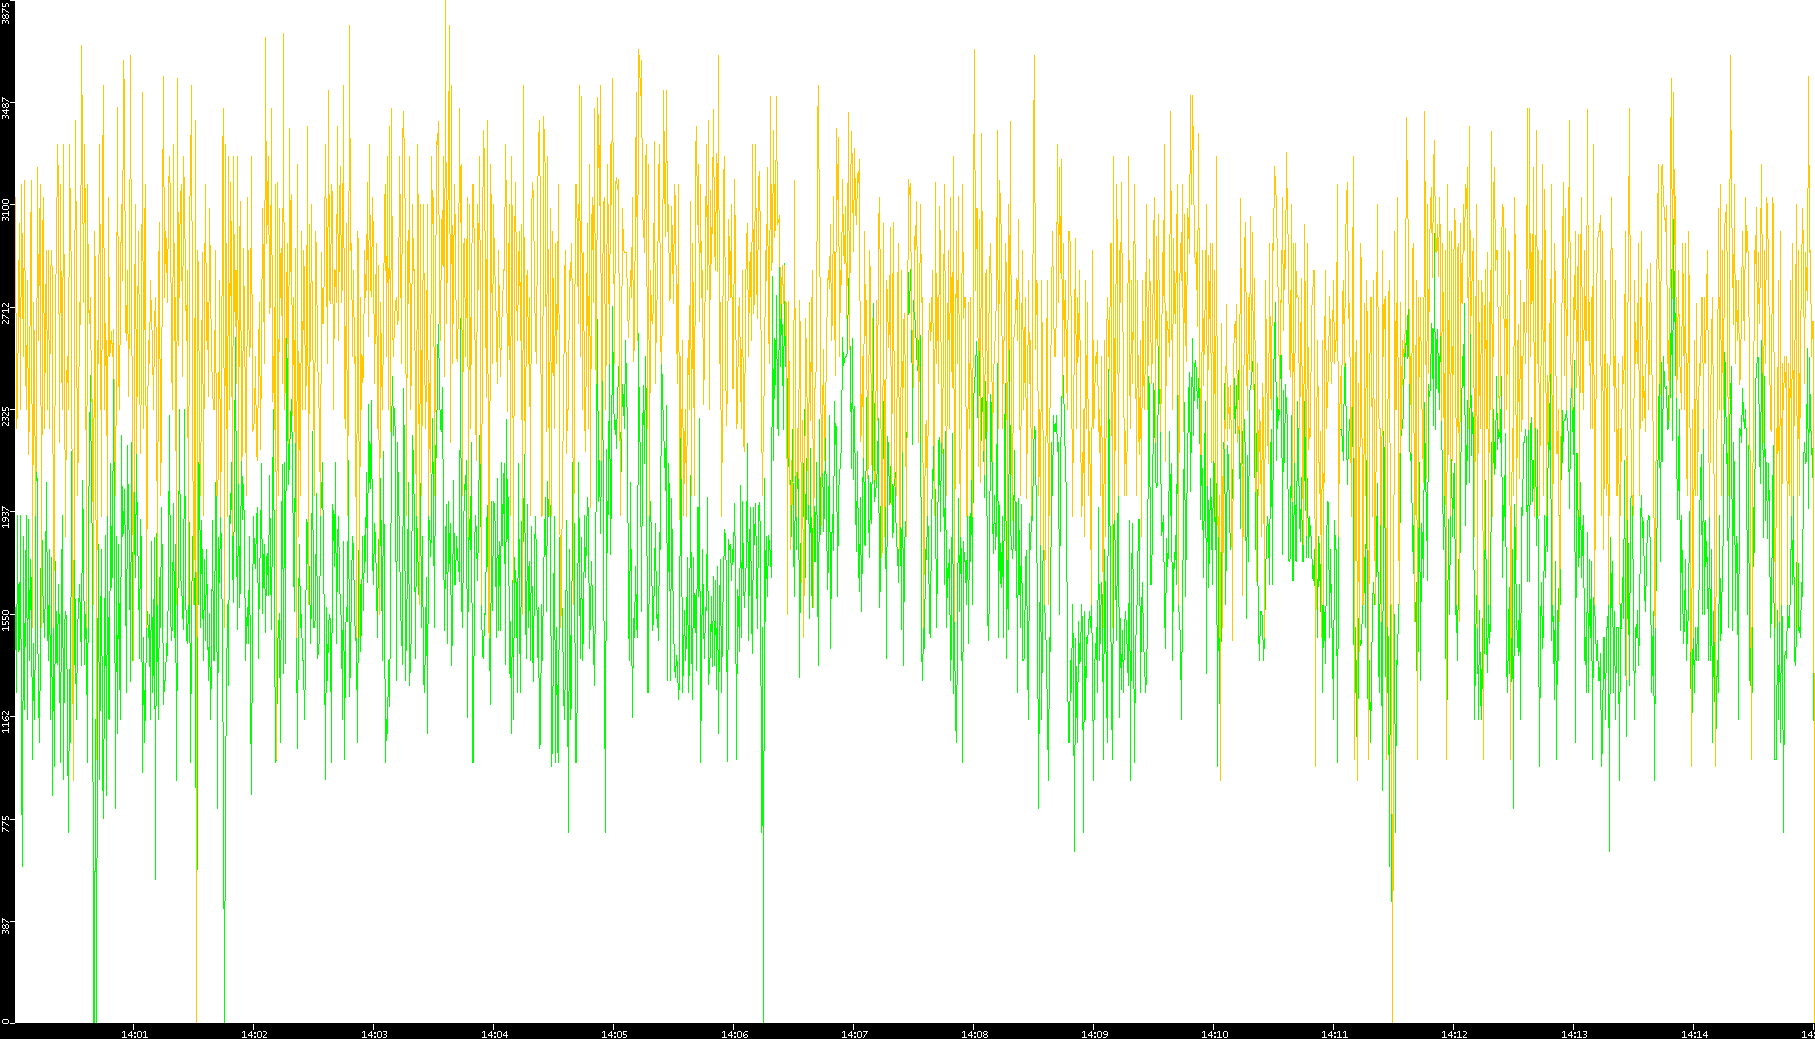The width and height of the screenshot is (1815, 1039).
Task: Click the 2325 value axis label
Action: pyautogui.click(x=6, y=415)
